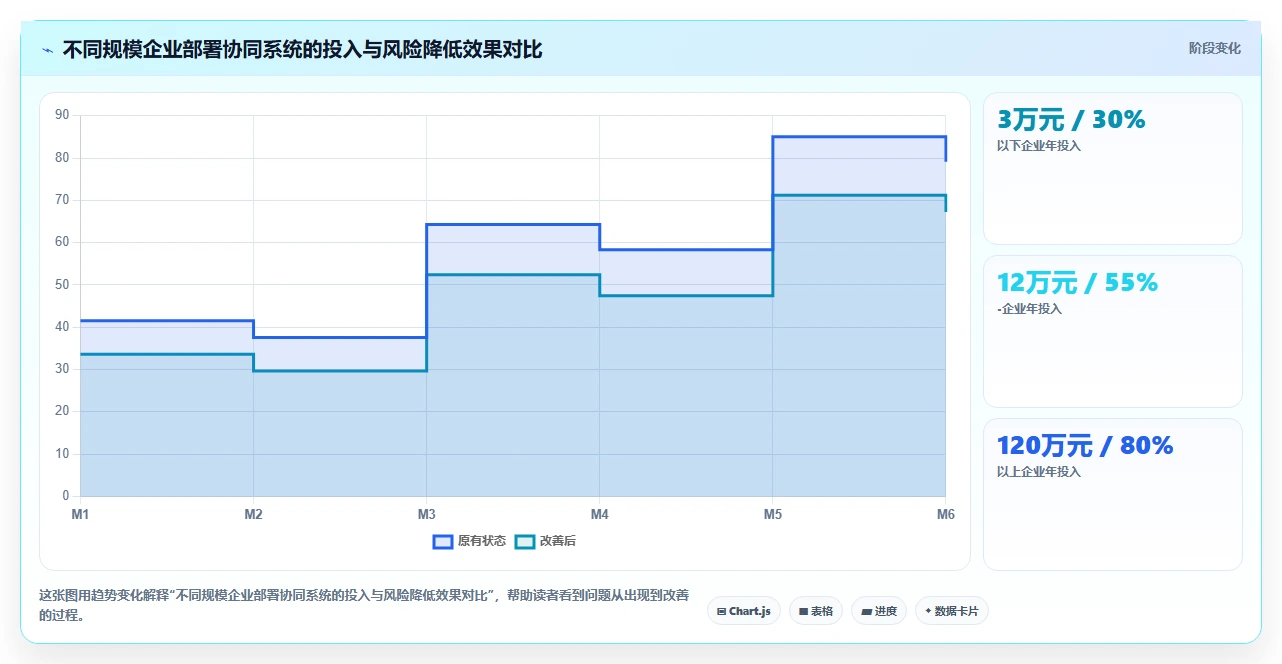
Task: Click the lightning icon beside the title
Action: (x=47, y=50)
